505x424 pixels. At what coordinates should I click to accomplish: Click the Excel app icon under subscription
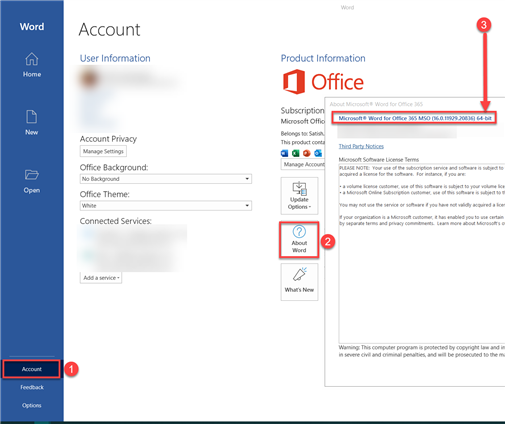(295, 153)
